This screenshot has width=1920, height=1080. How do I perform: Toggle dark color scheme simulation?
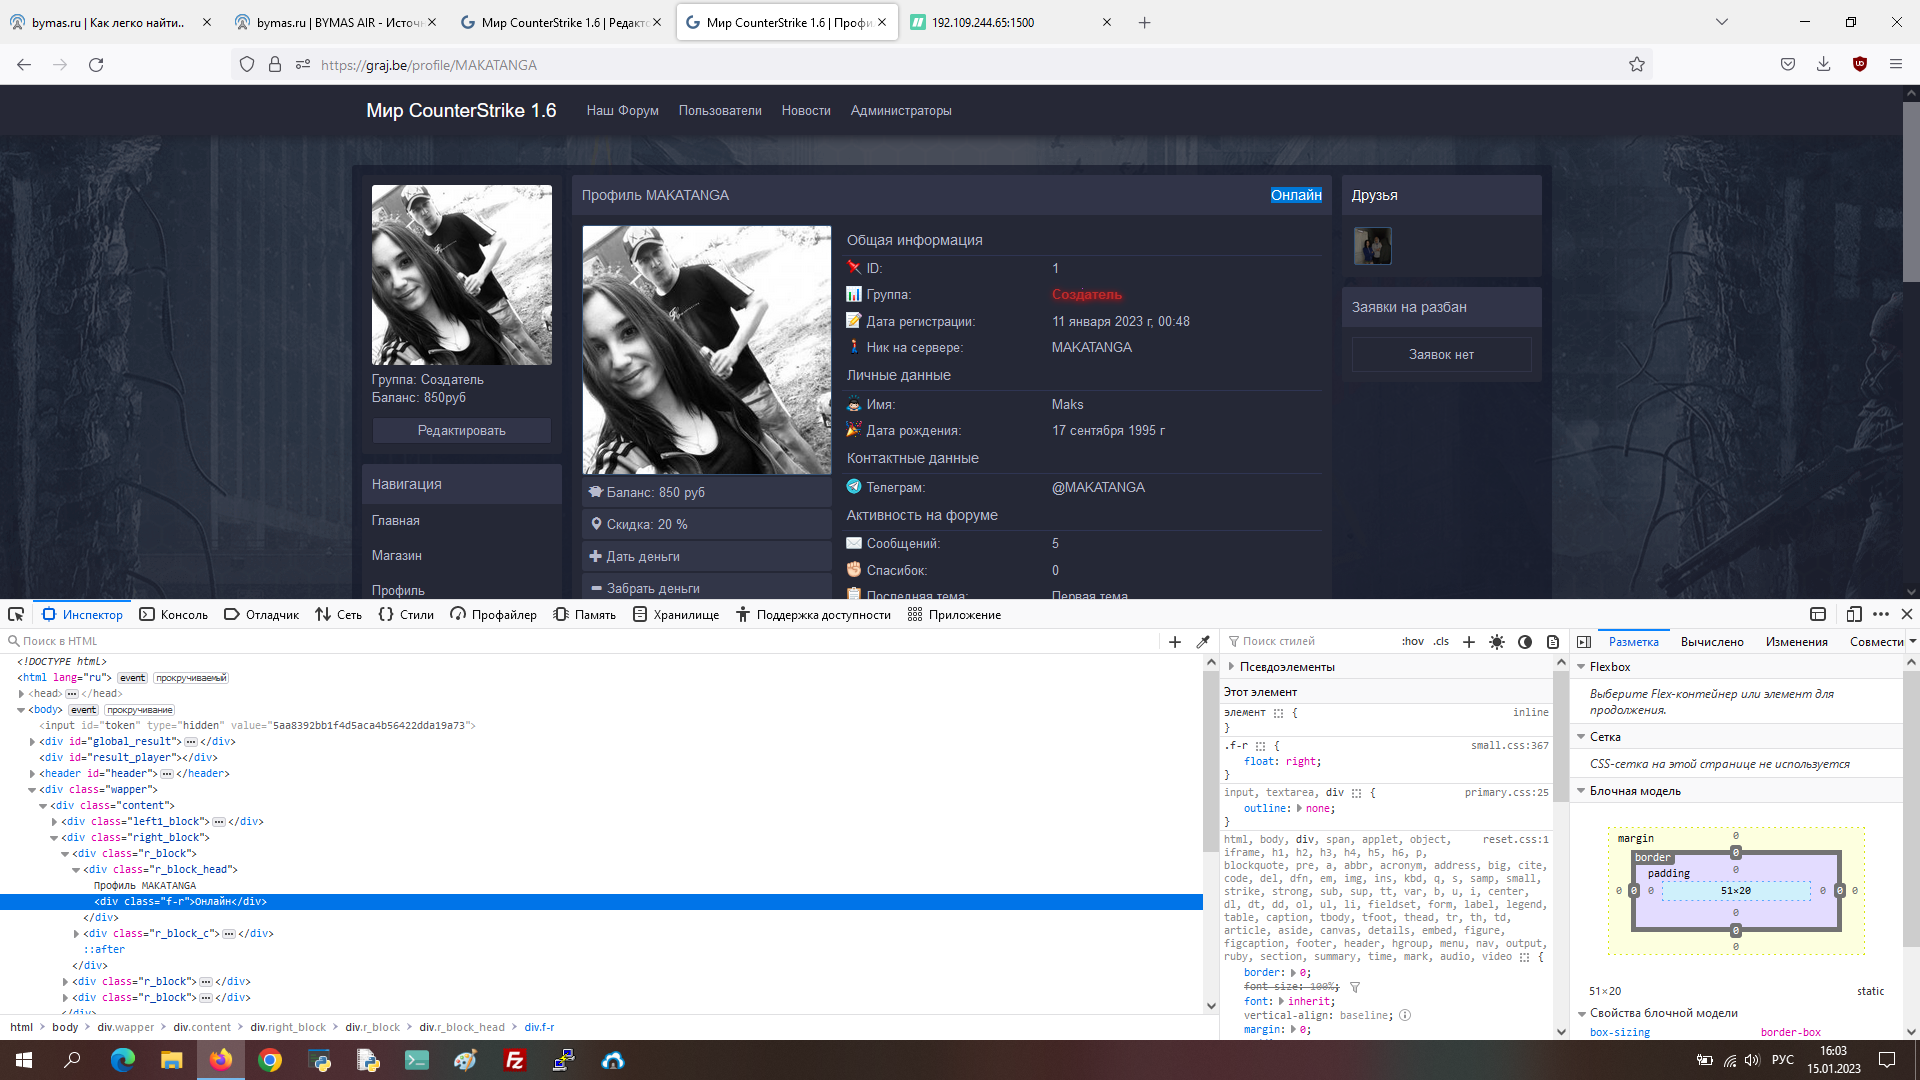[1525, 642]
